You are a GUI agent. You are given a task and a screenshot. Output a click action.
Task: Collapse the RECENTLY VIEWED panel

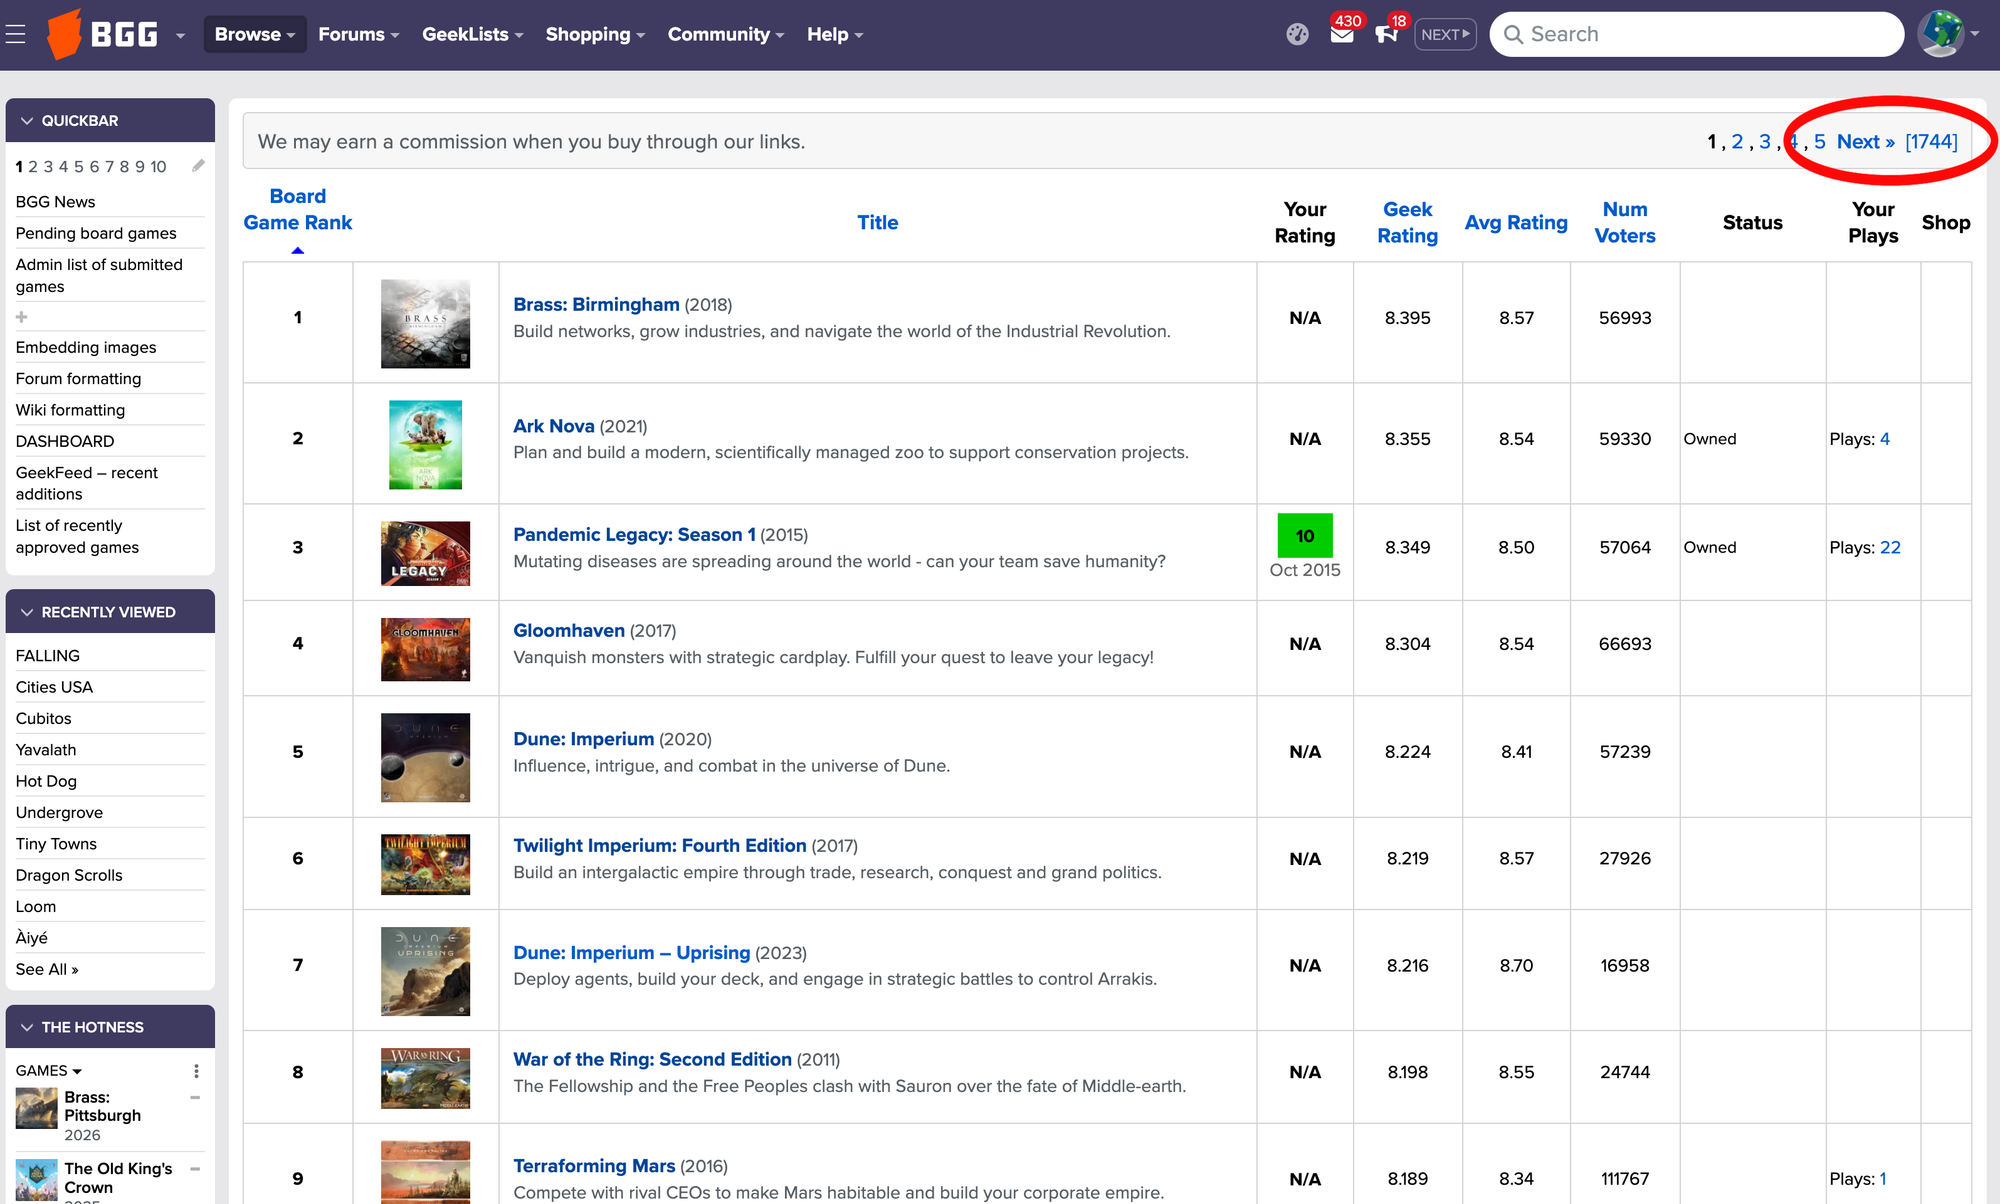point(26,611)
